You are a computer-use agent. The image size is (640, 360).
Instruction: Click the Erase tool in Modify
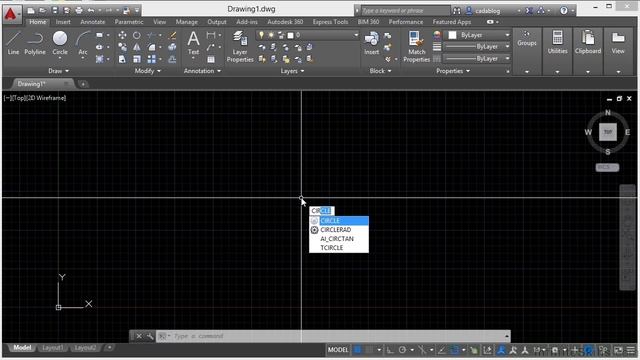pyautogui.click(x=172, y=36)
